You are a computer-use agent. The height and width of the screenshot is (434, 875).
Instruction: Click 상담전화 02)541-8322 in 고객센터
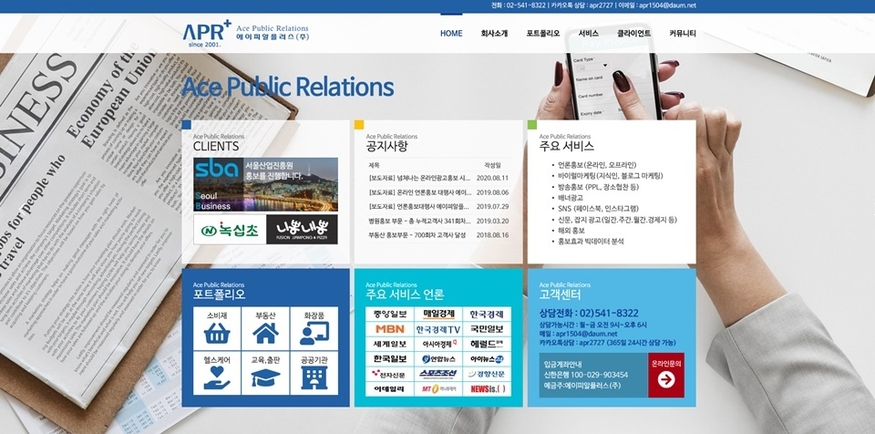589,313
